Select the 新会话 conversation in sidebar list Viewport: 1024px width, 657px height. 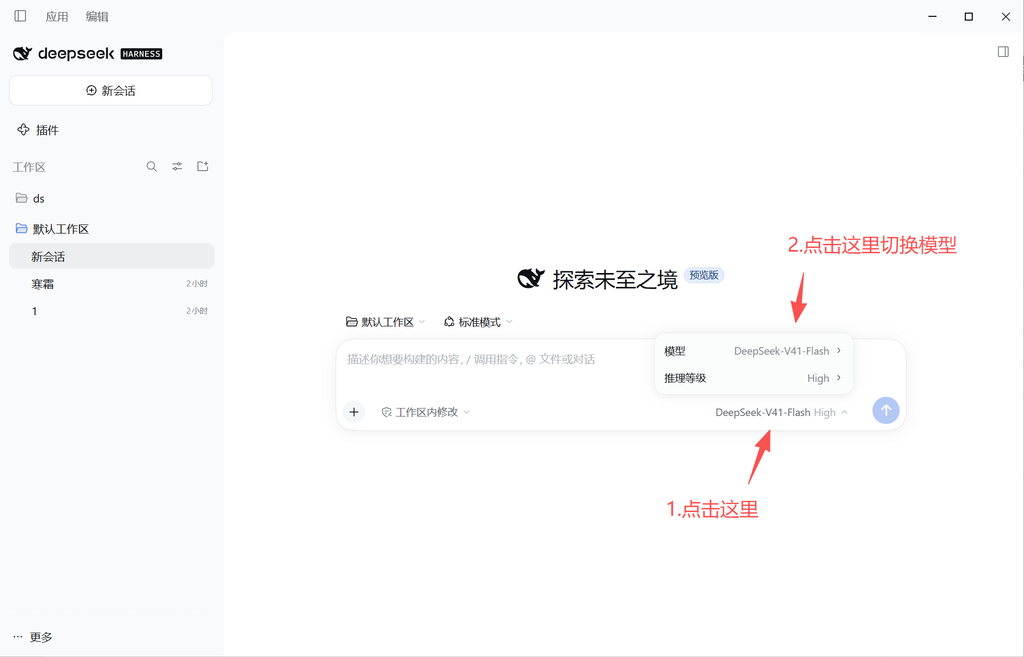pyautogui.click(x=112, y=256)
